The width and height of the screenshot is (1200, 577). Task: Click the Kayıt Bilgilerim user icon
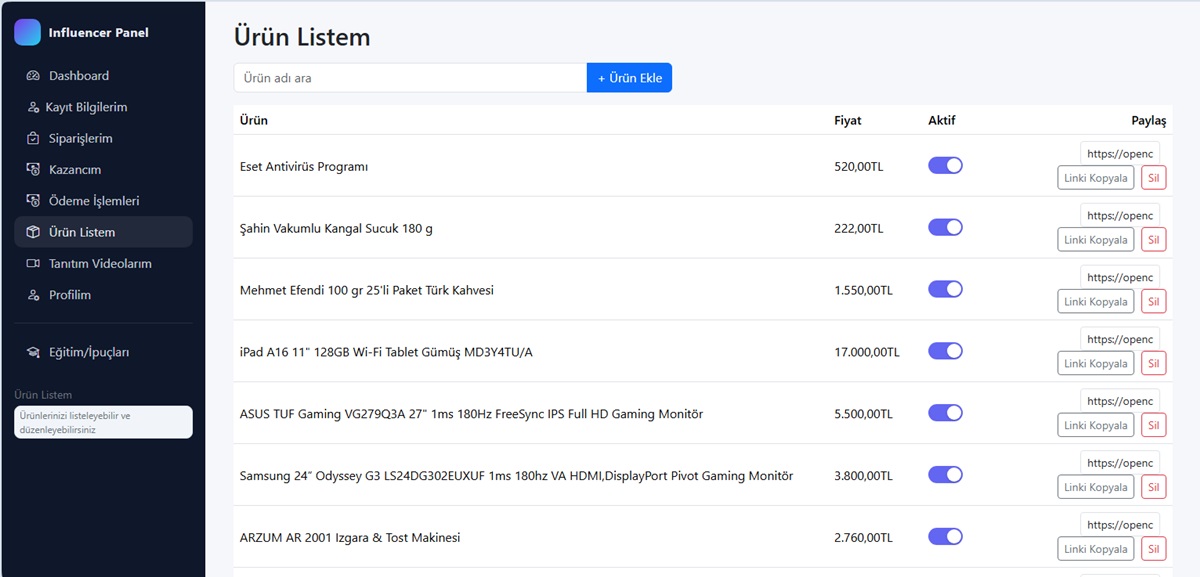click(x=33, y=107)
